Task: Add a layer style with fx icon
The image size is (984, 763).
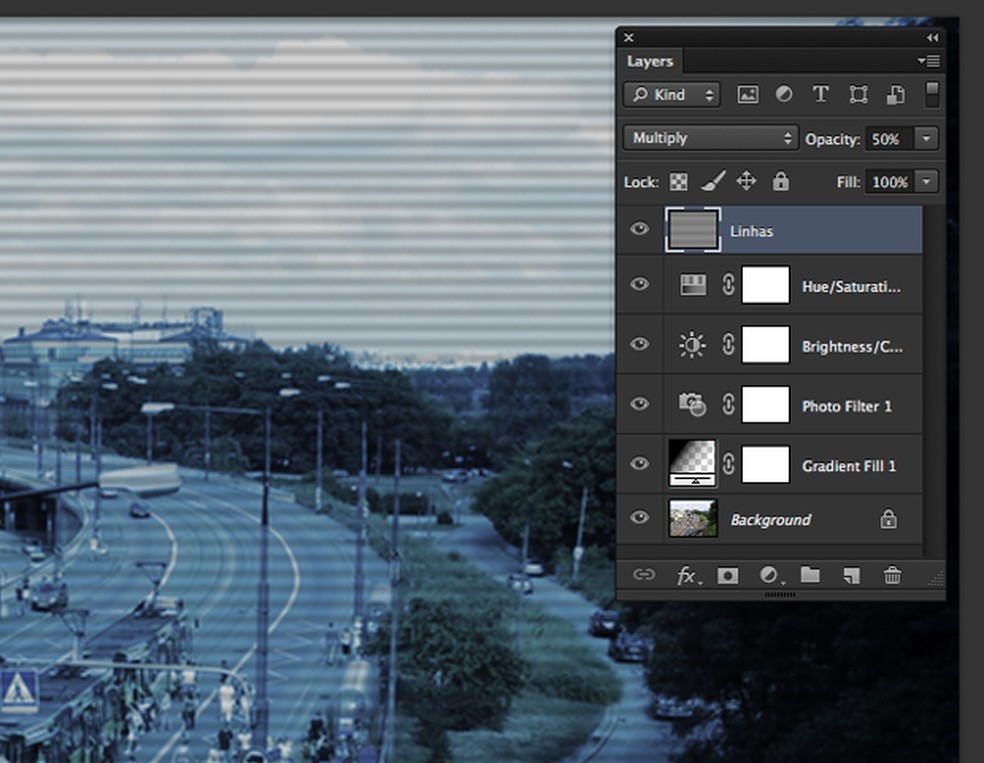Action: click(x=687, y=575)
